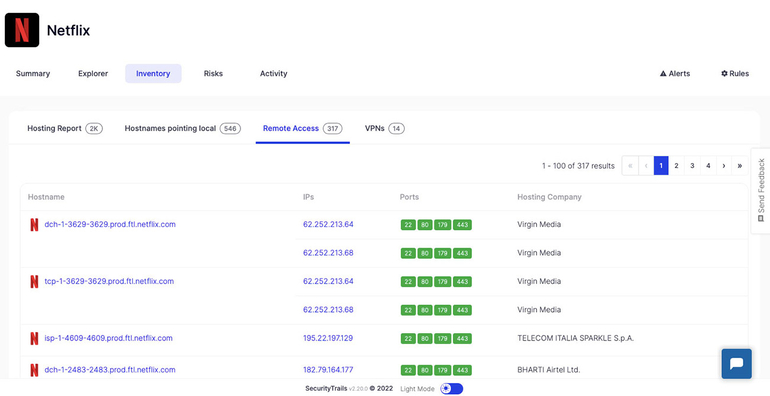Open the Alerts panel
770x396 pixels.
[x=675, y=74]
